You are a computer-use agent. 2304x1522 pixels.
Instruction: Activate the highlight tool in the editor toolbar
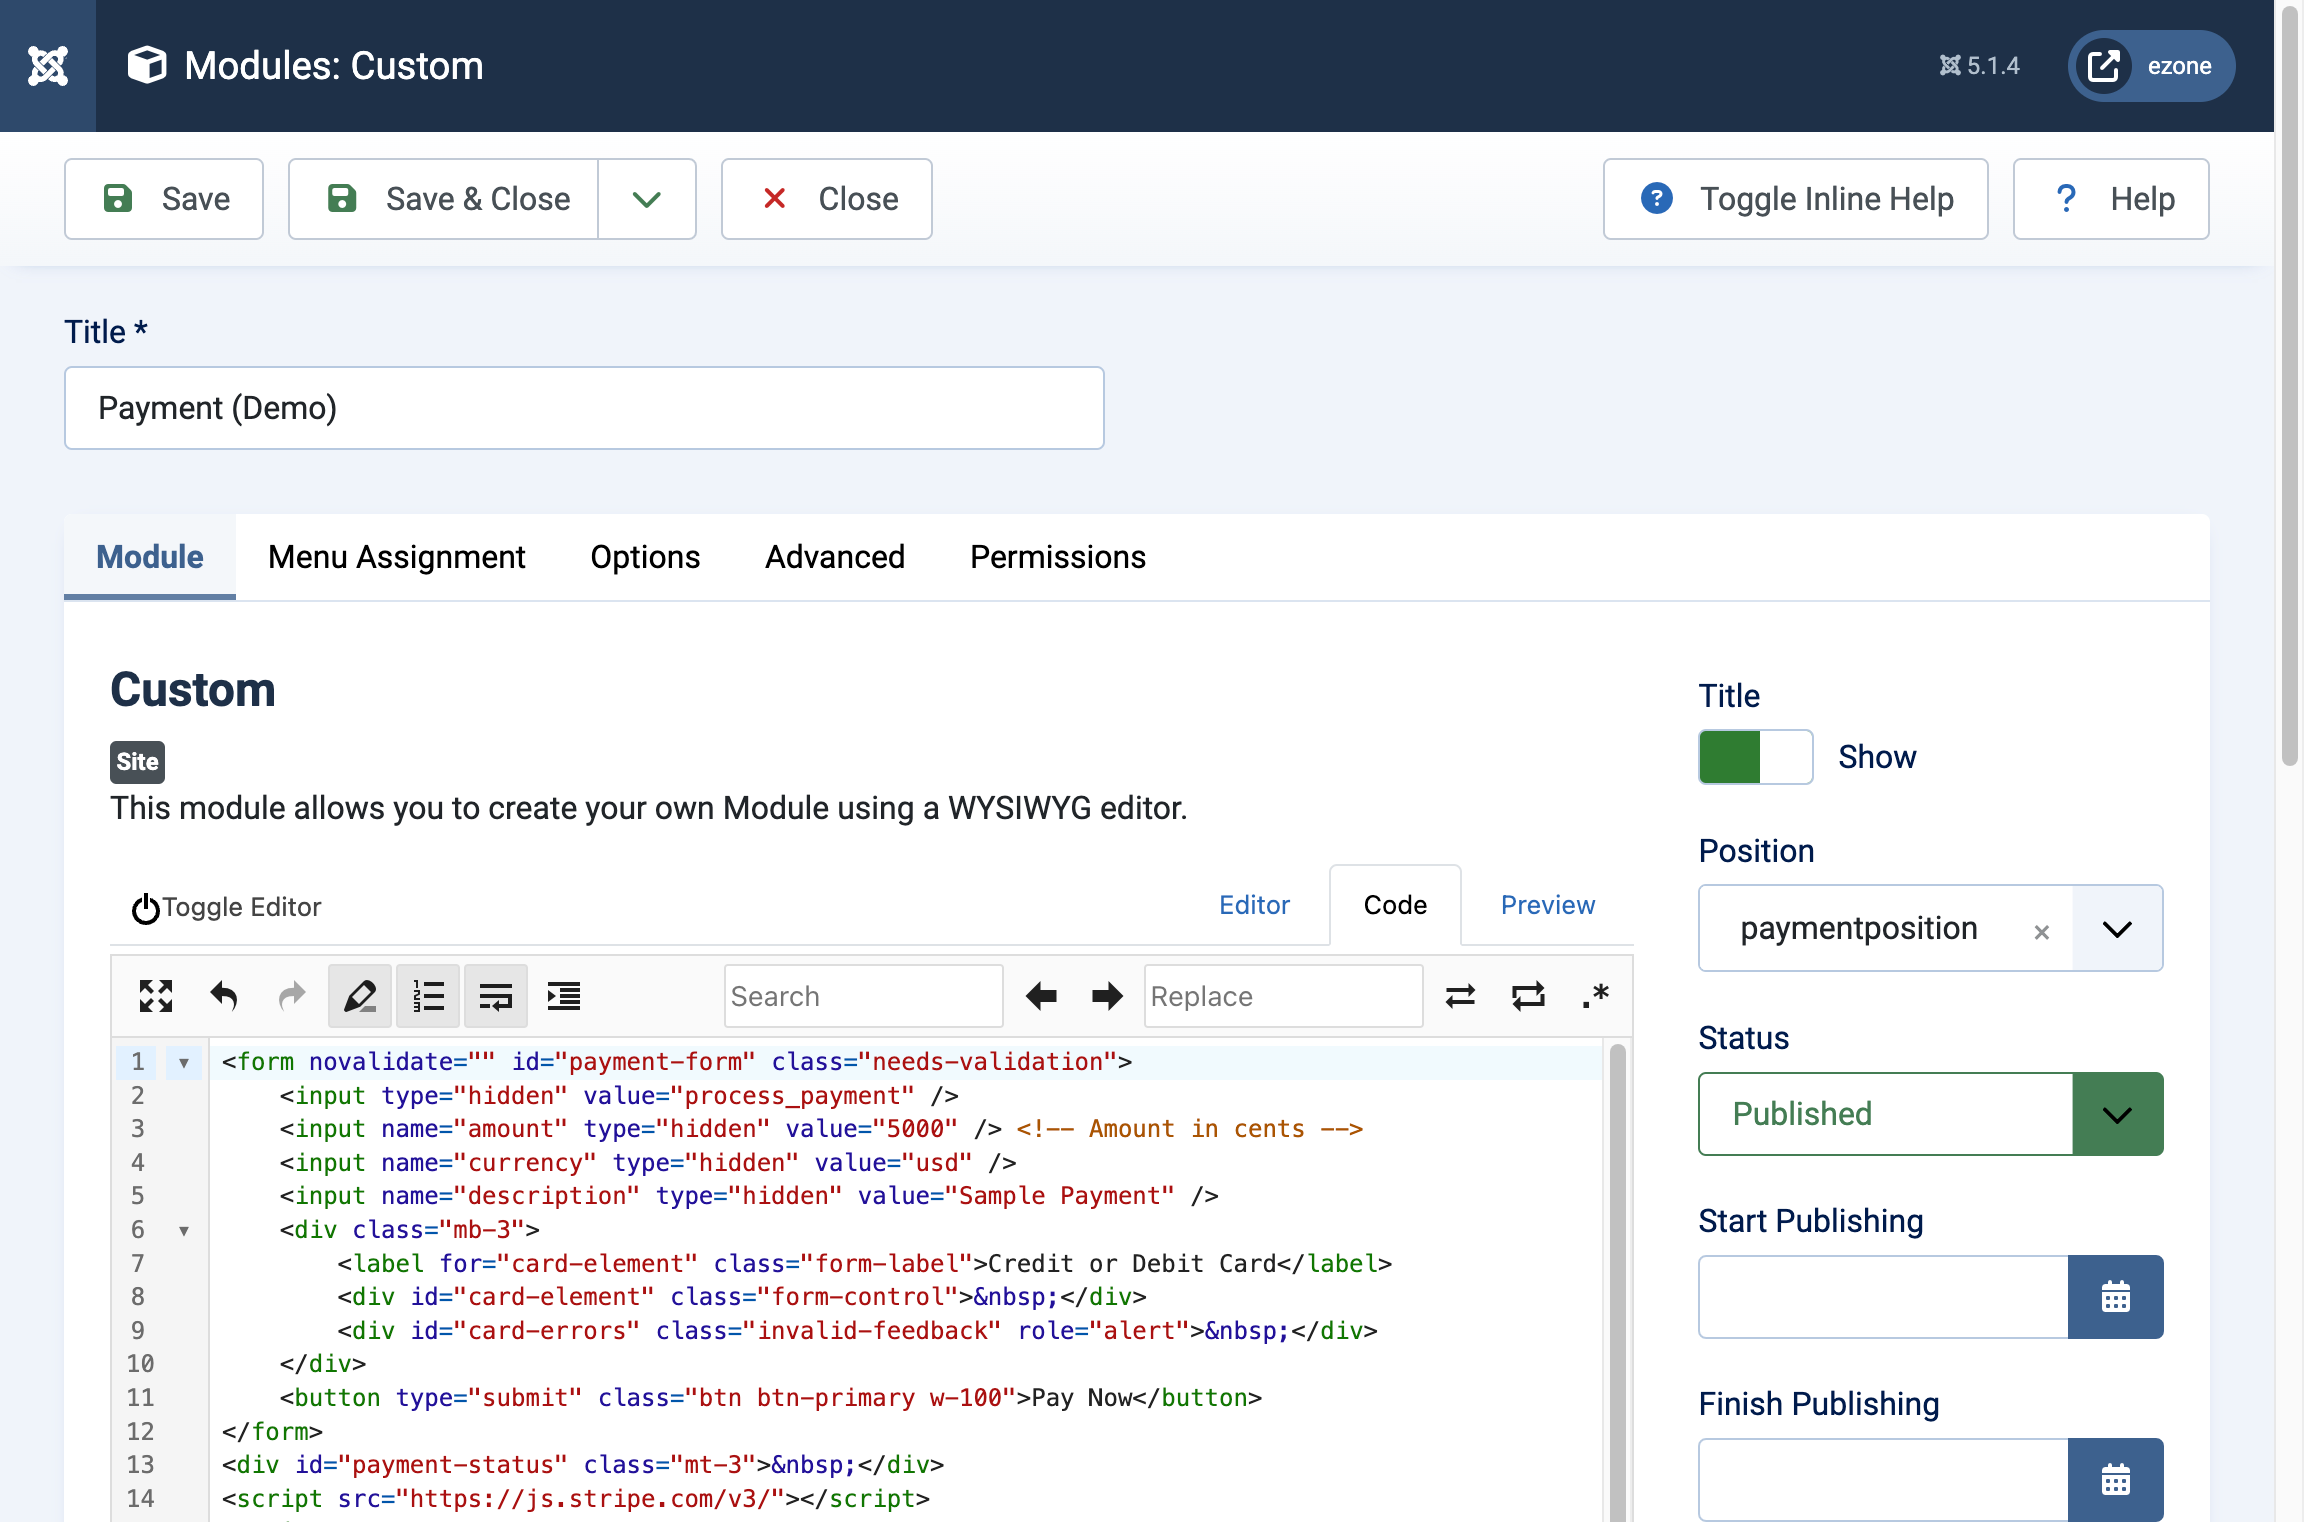[359, 996]
